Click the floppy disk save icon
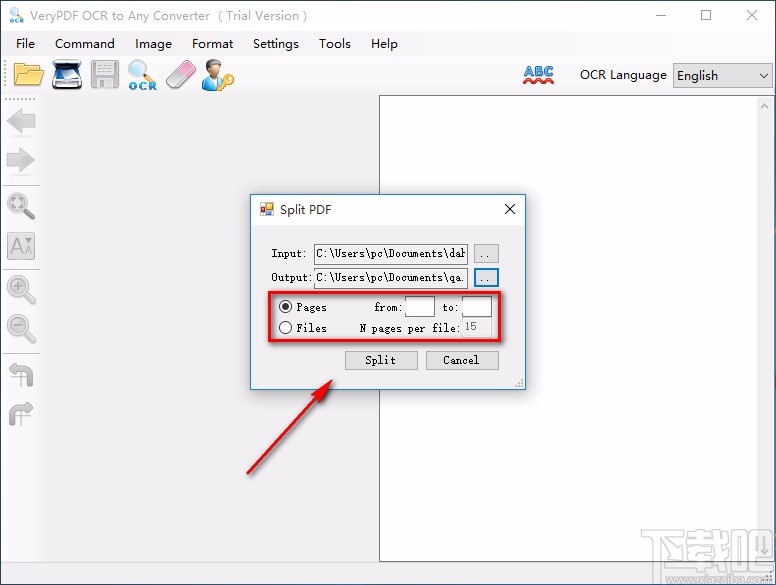Viewport: 776px width, 585px height. (105, 75)
